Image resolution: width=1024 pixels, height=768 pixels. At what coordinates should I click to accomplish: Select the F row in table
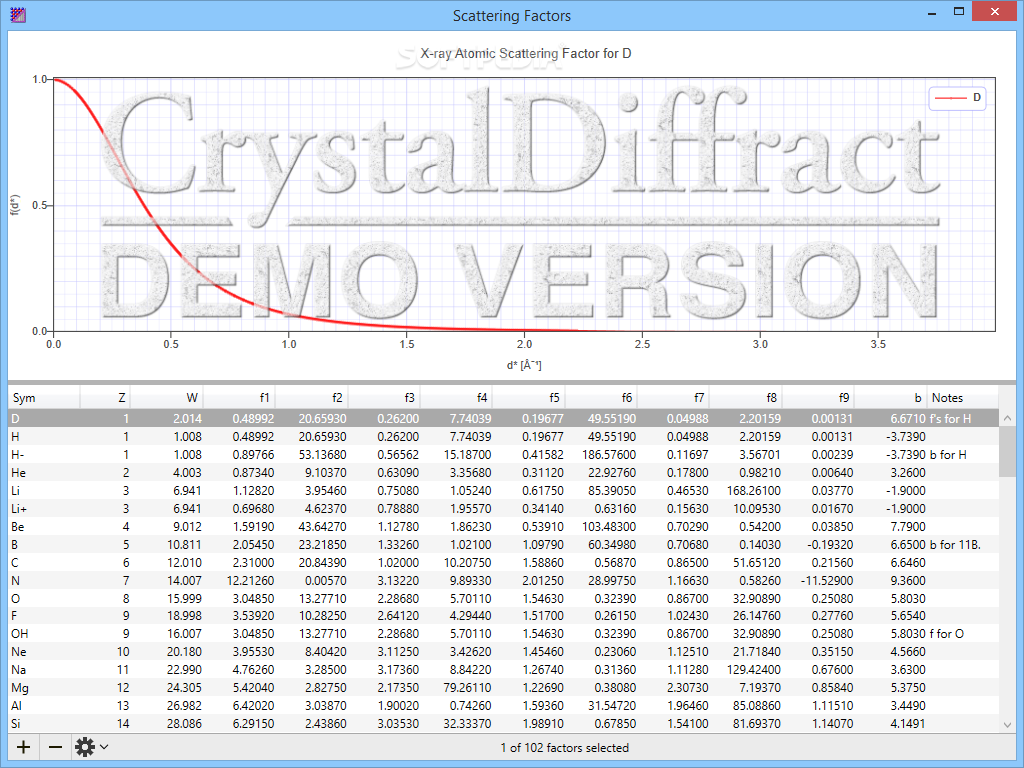(504, 616)
